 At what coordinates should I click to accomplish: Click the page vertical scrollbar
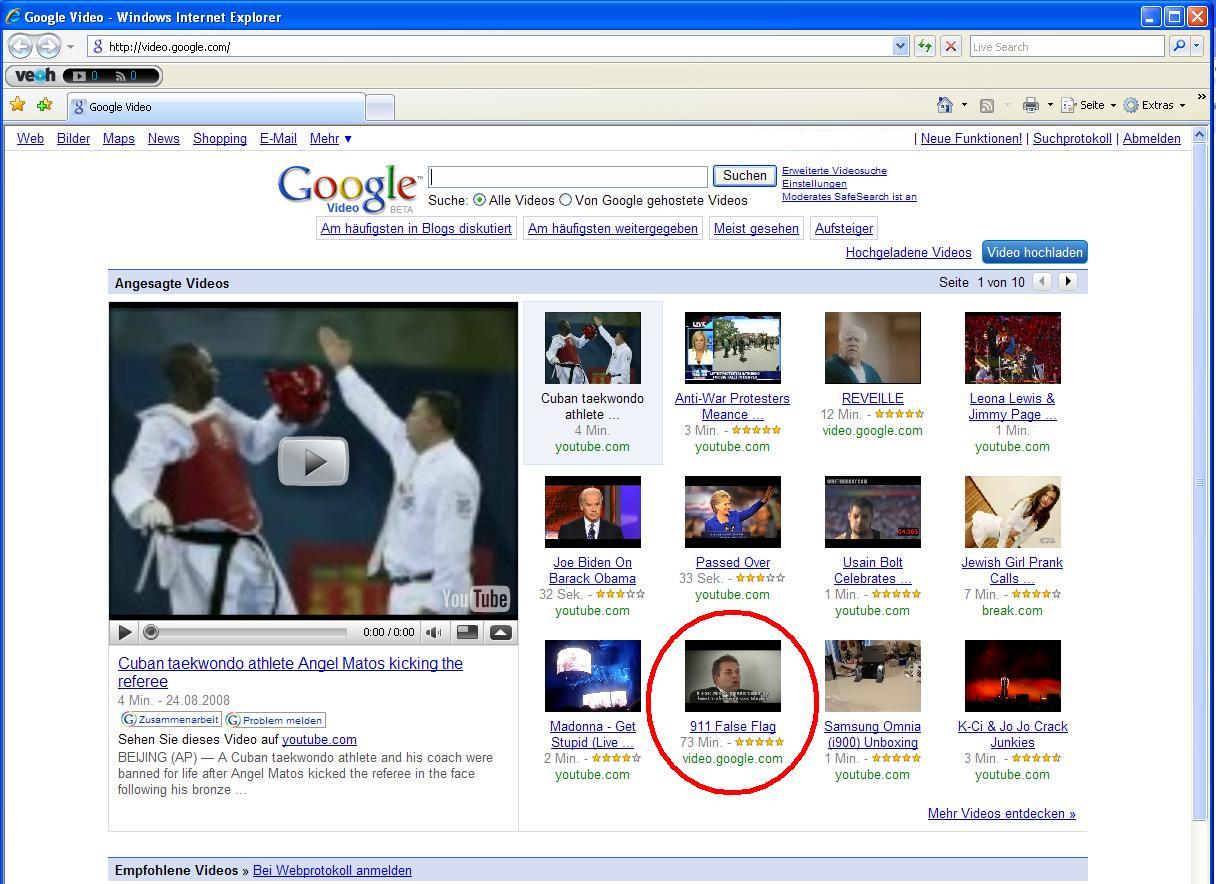[1201, 480]
